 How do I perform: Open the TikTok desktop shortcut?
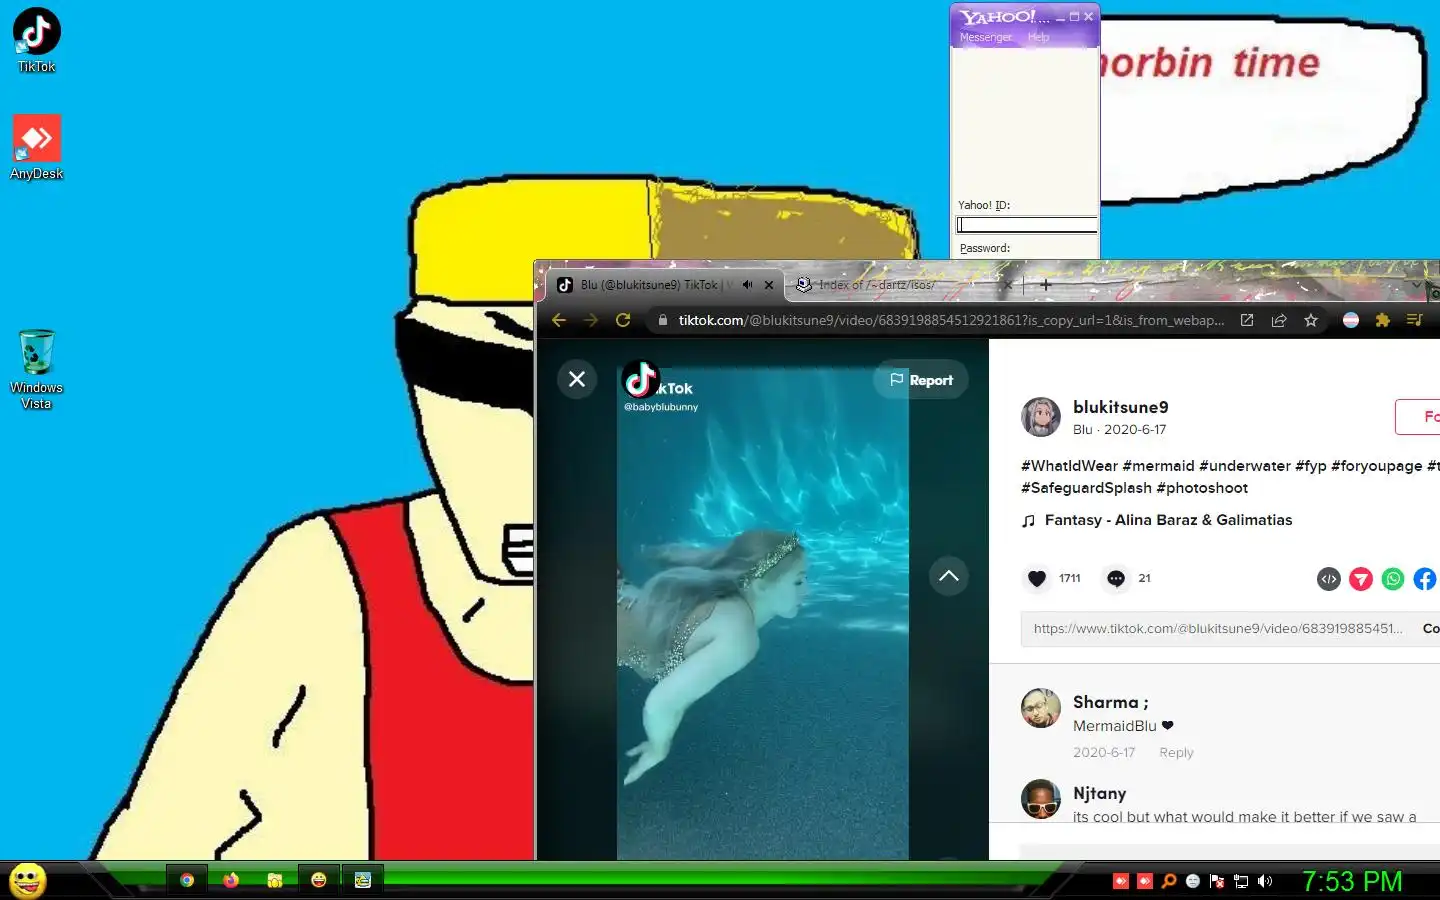37,41
